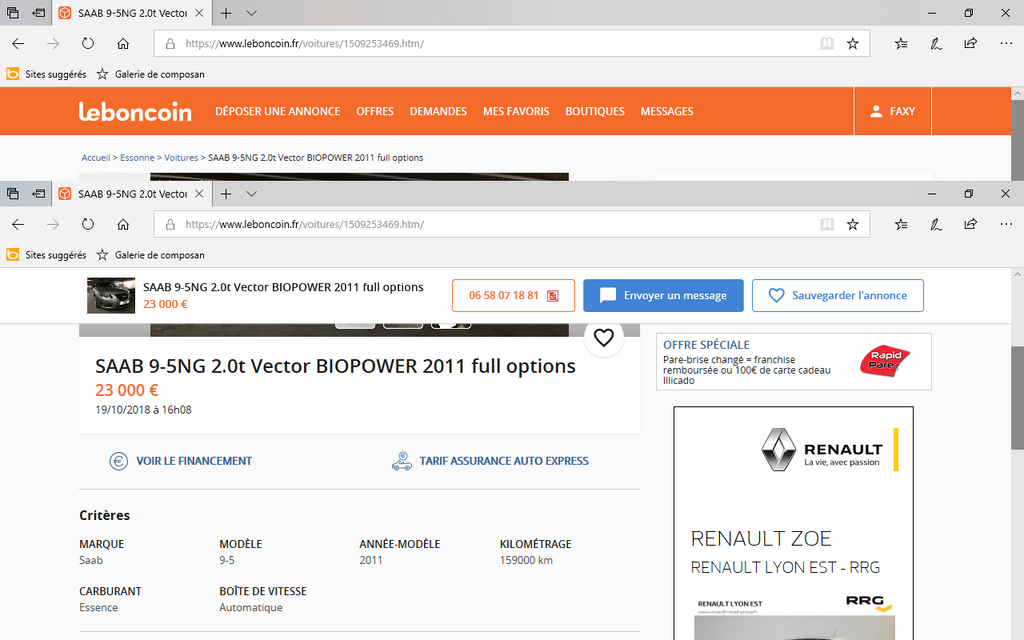
Task: Set these tabs aside in the background window
Action: (x=39, y=13)
